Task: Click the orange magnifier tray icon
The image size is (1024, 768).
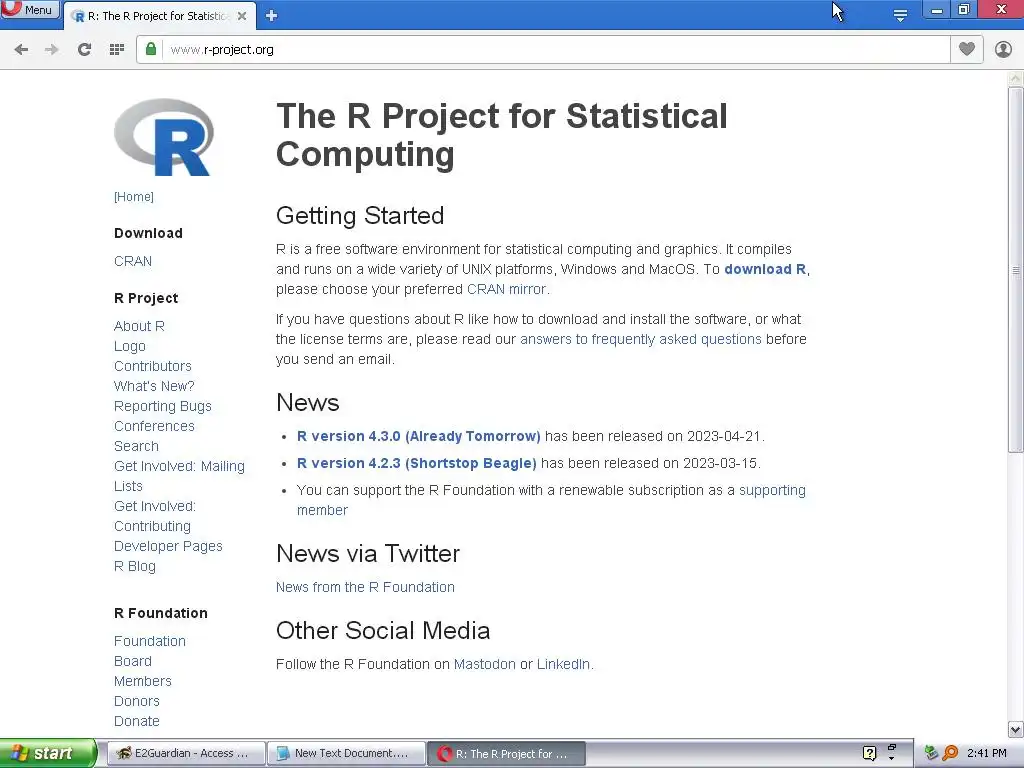Action: pos(950,753)
